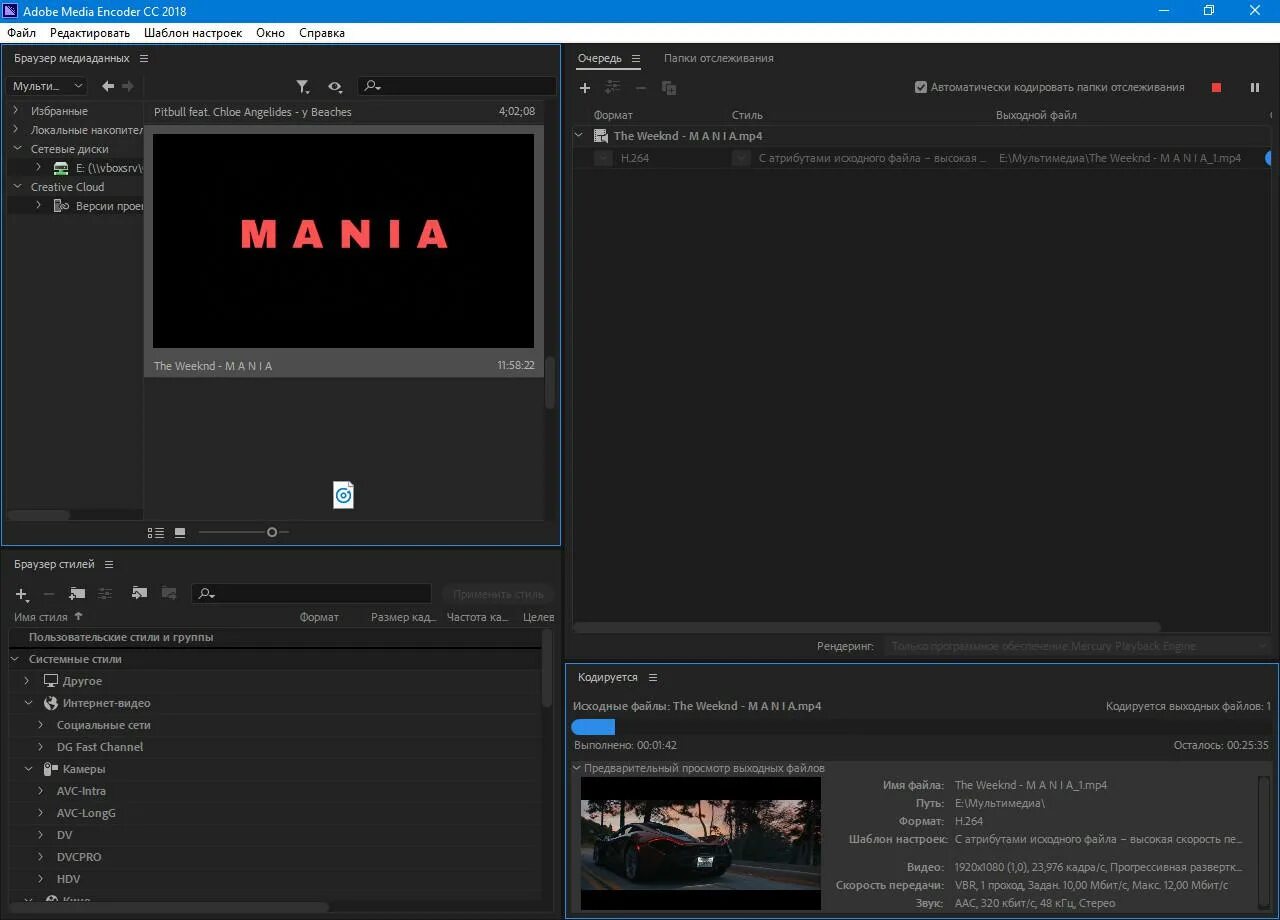Open the preset style dropdown in queue row

[741, 158]
